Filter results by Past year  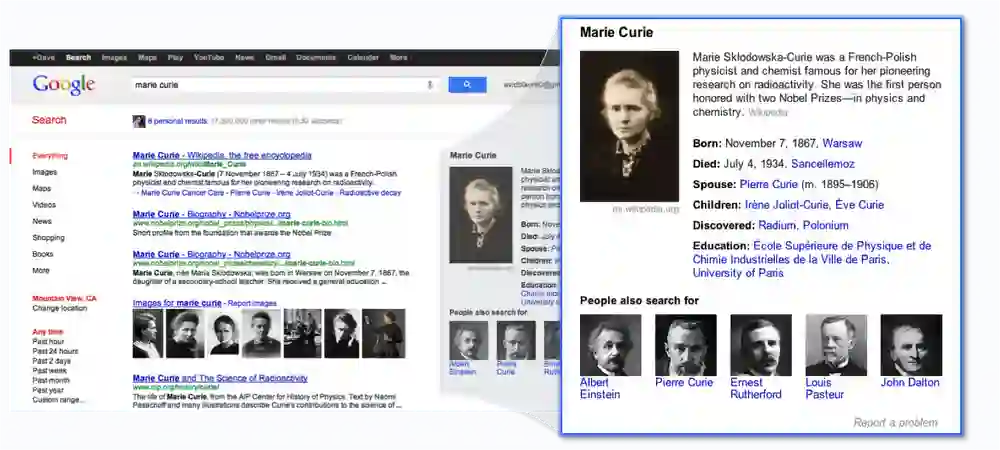(x=48, y=390)
